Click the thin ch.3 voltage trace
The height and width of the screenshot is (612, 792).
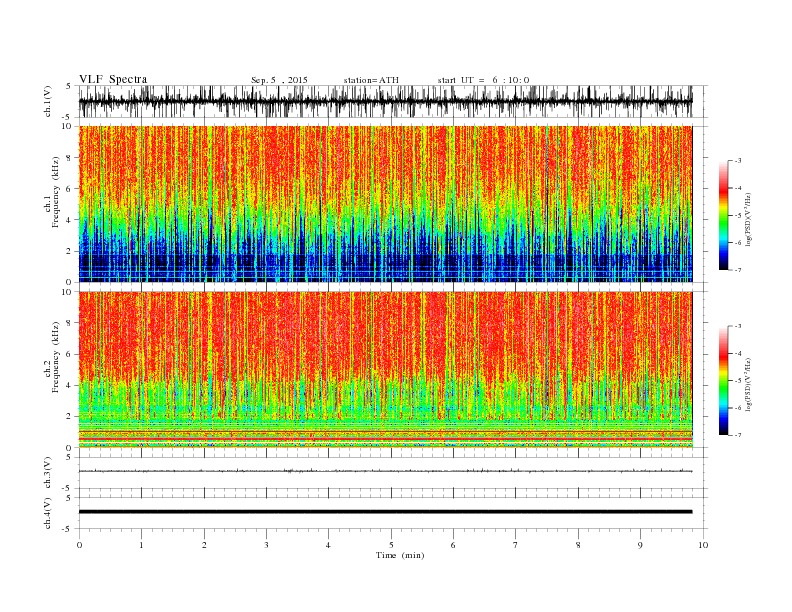point(385,471)
